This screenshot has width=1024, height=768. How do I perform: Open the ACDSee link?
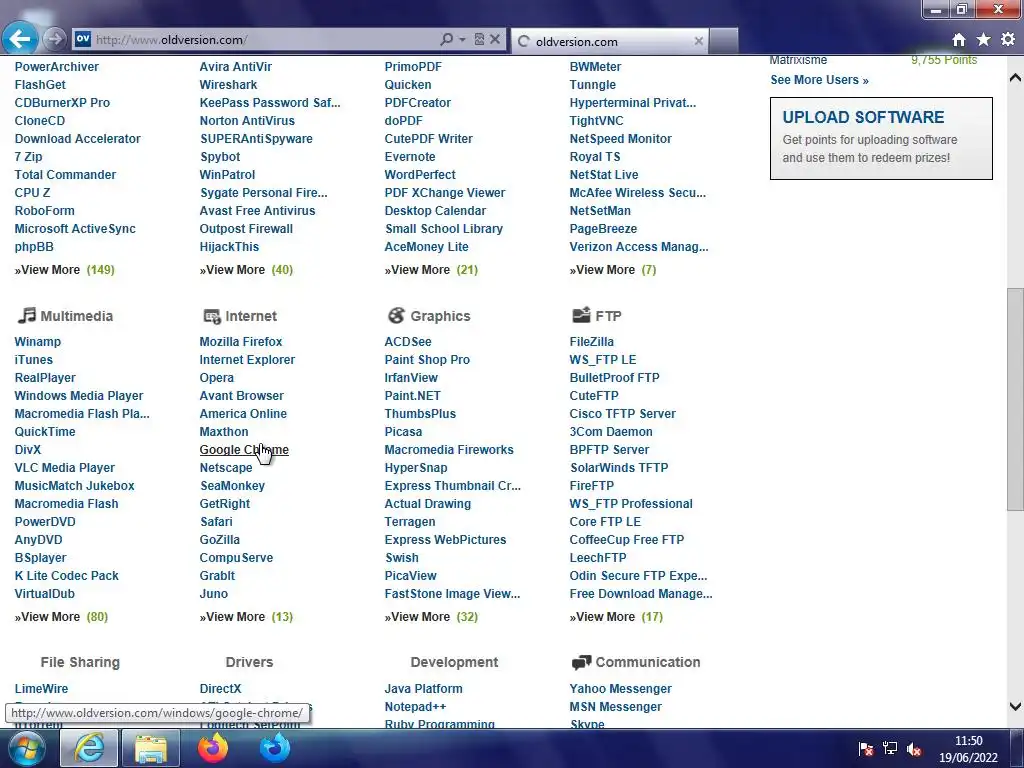408,342
